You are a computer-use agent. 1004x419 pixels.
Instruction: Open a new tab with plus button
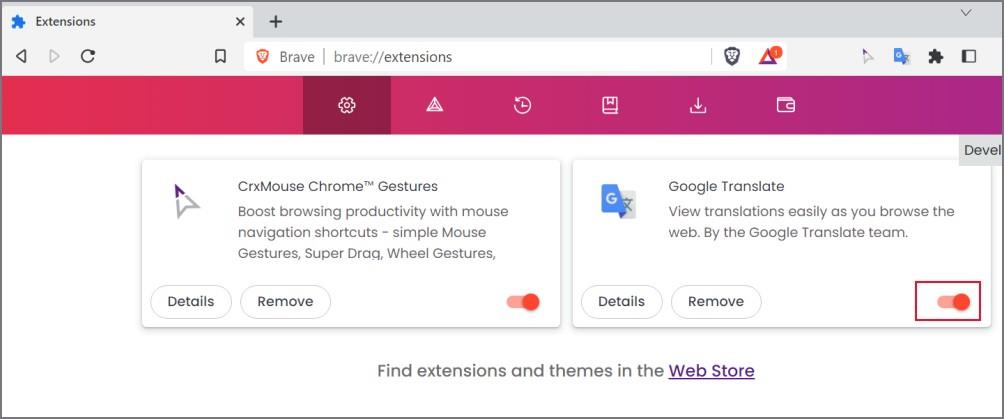tap(275, 22)
